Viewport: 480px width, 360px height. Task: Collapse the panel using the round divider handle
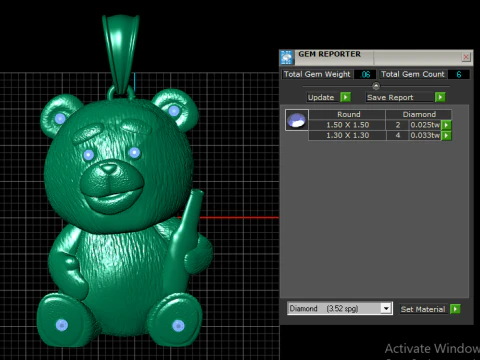click(376, 86)
